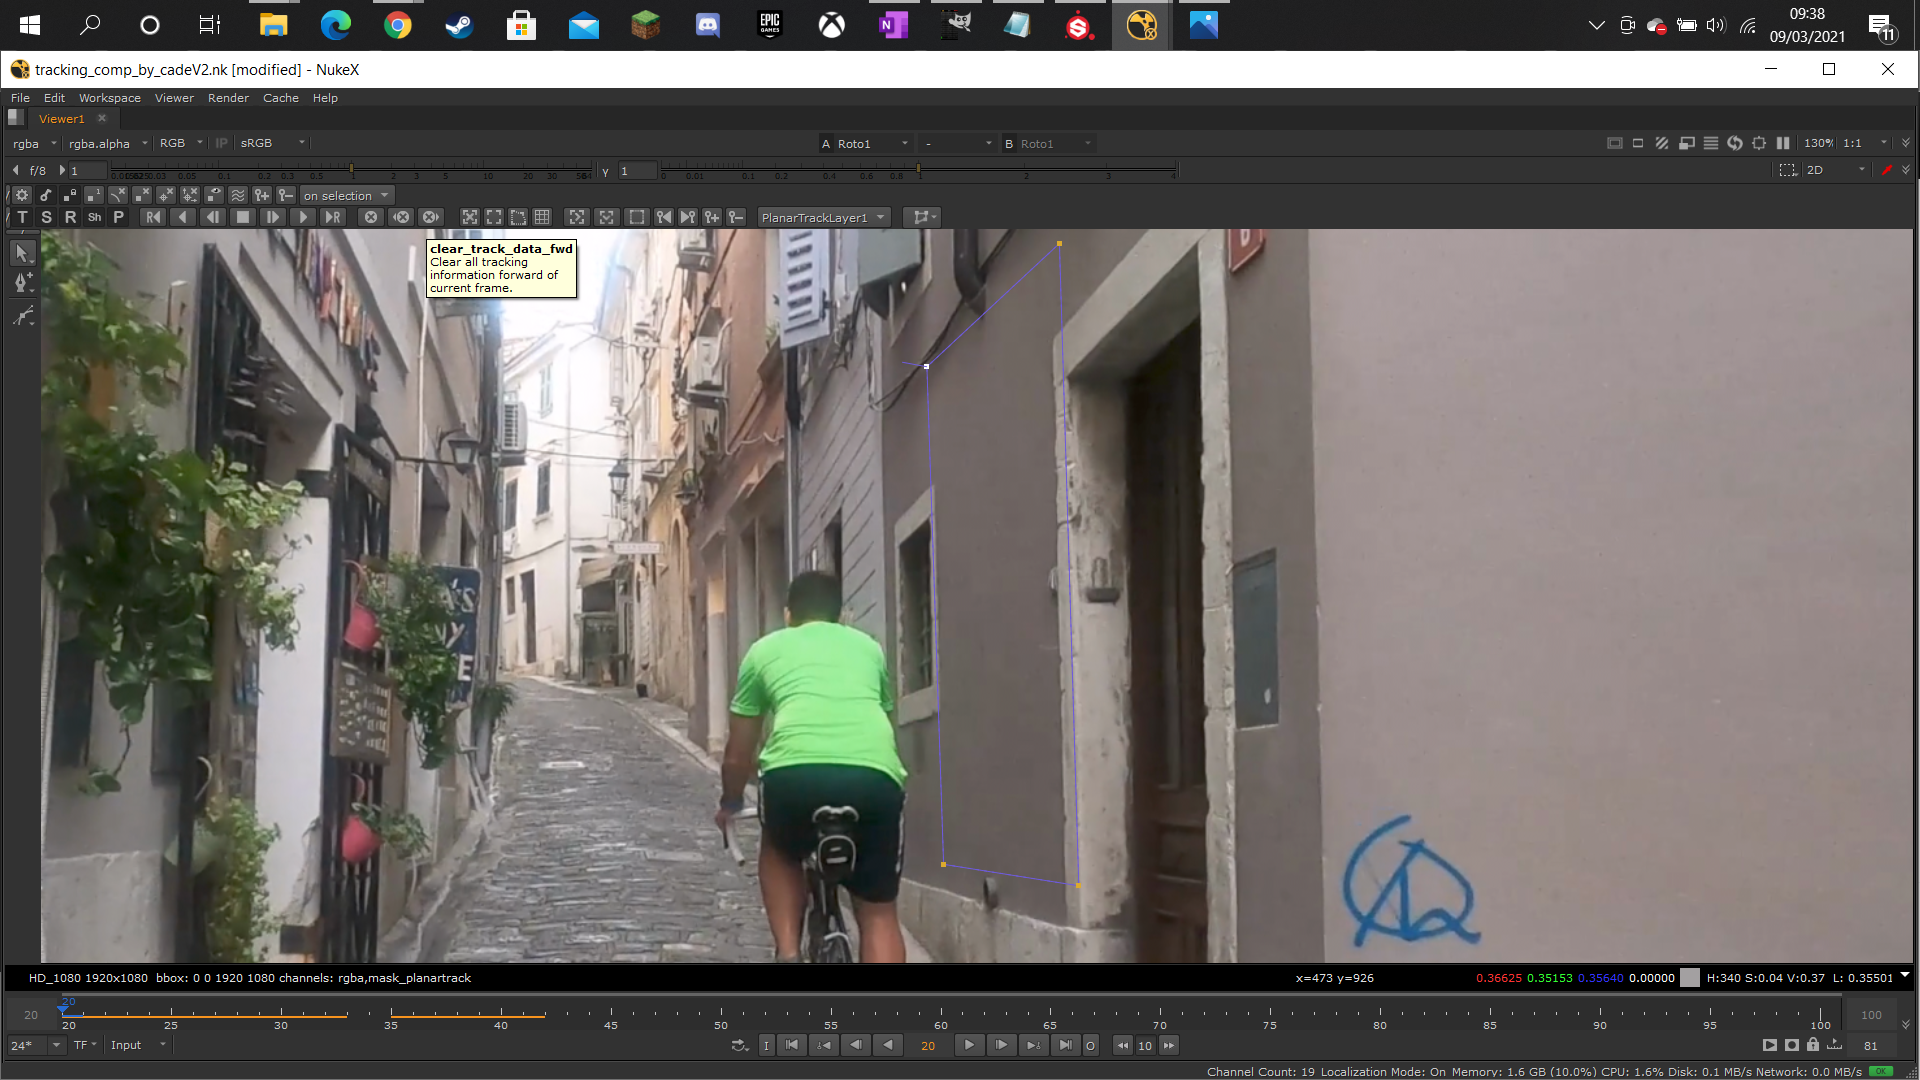
Task: Click the roto settings gear icon
Action: coord(22,195)
